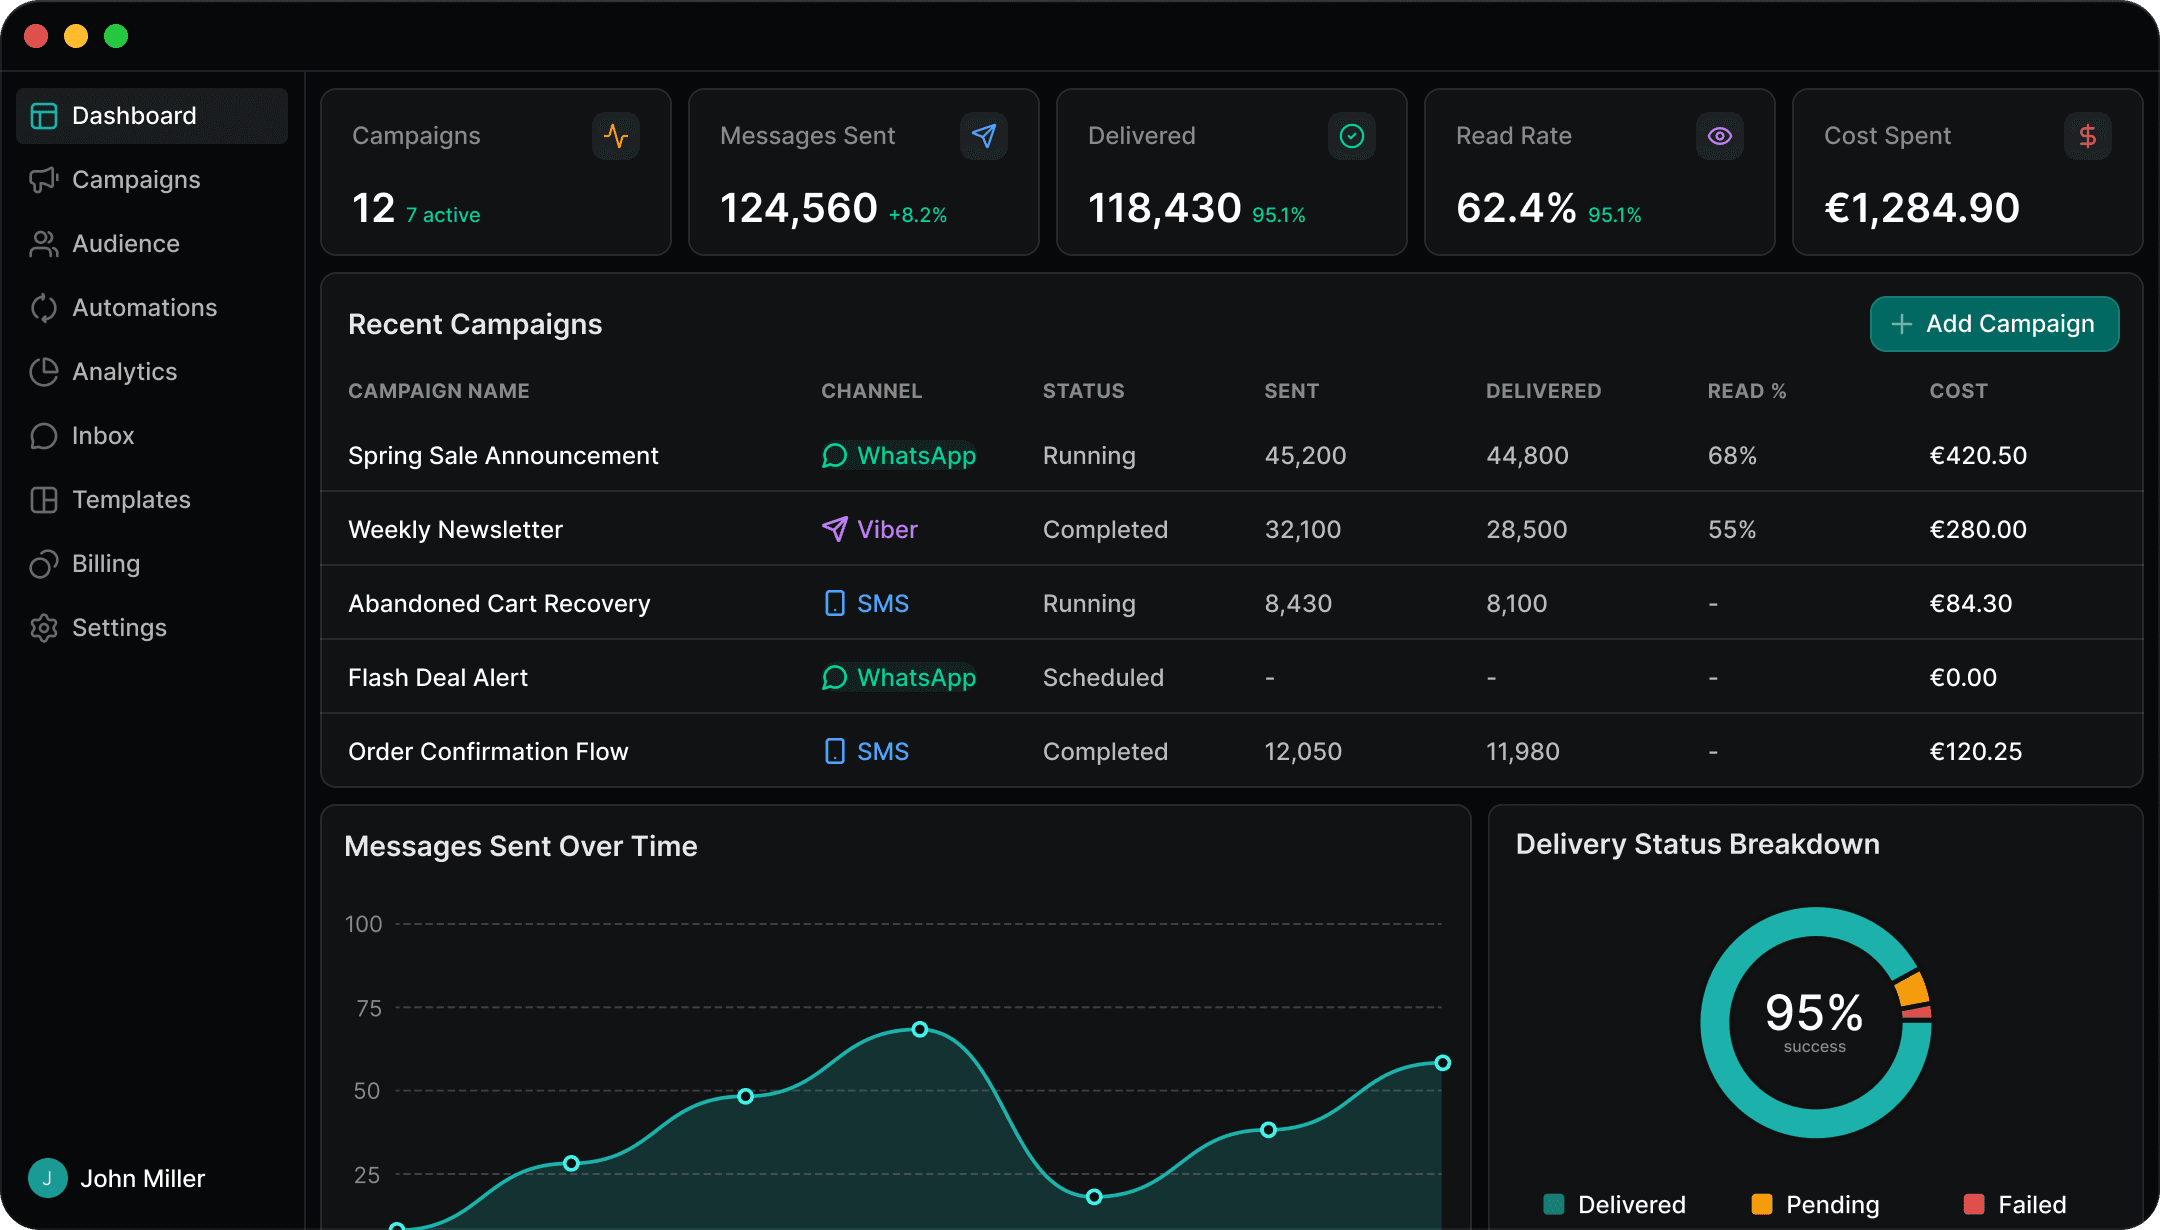Viewport: 2160px width, 1230px height.
Task: Open the Audience section
Action: pyautogui.click(x=152, y=244)
